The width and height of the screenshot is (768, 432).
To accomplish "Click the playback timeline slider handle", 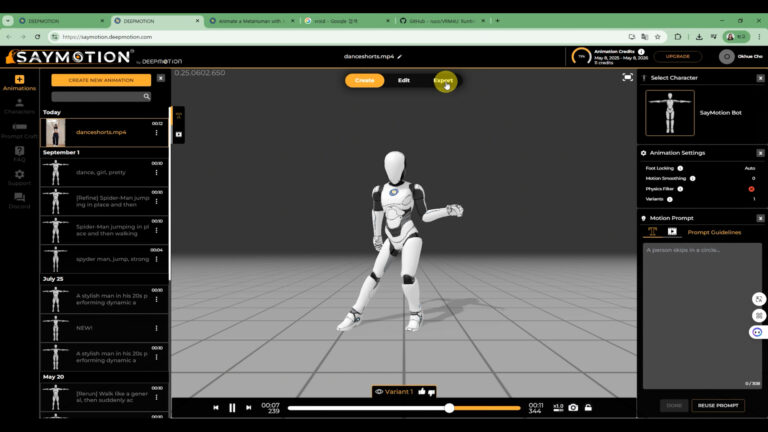I will (449, 407).
